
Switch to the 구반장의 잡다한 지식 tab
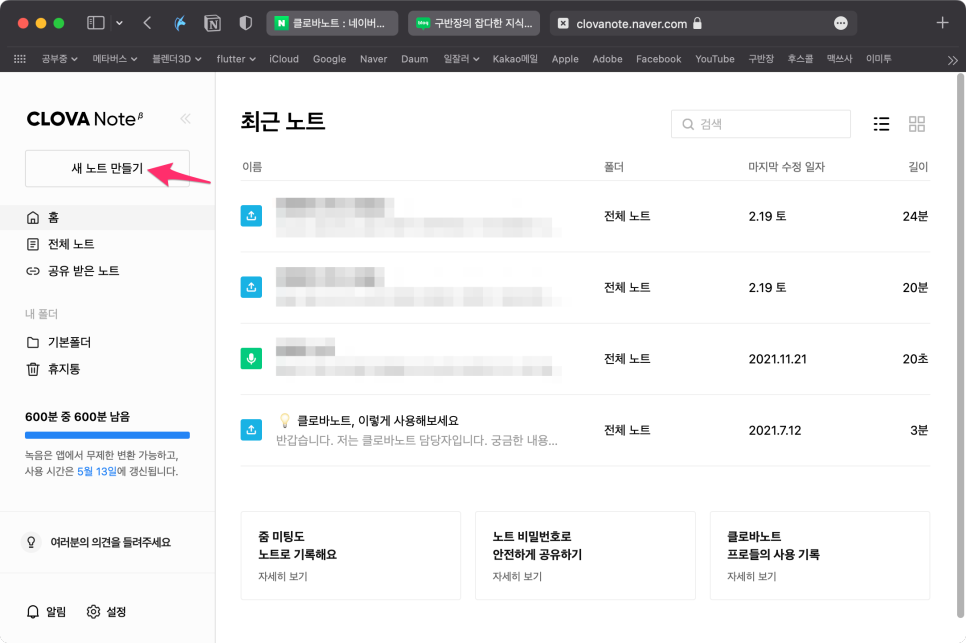click(x=474, y=23)
